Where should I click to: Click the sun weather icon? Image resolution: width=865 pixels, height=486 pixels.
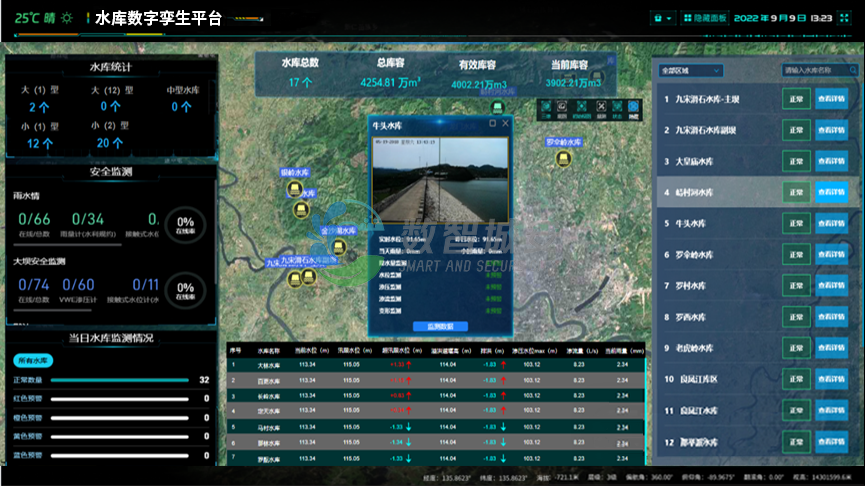[x=66, y=18]
